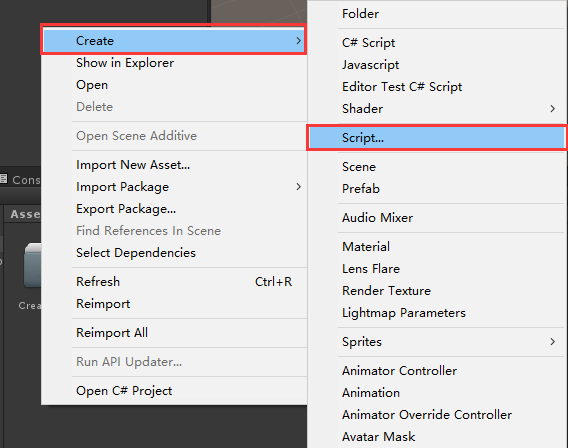This screenshot has width=568, height=448.
Task: Select Reimport All
Action: (112, 332)
